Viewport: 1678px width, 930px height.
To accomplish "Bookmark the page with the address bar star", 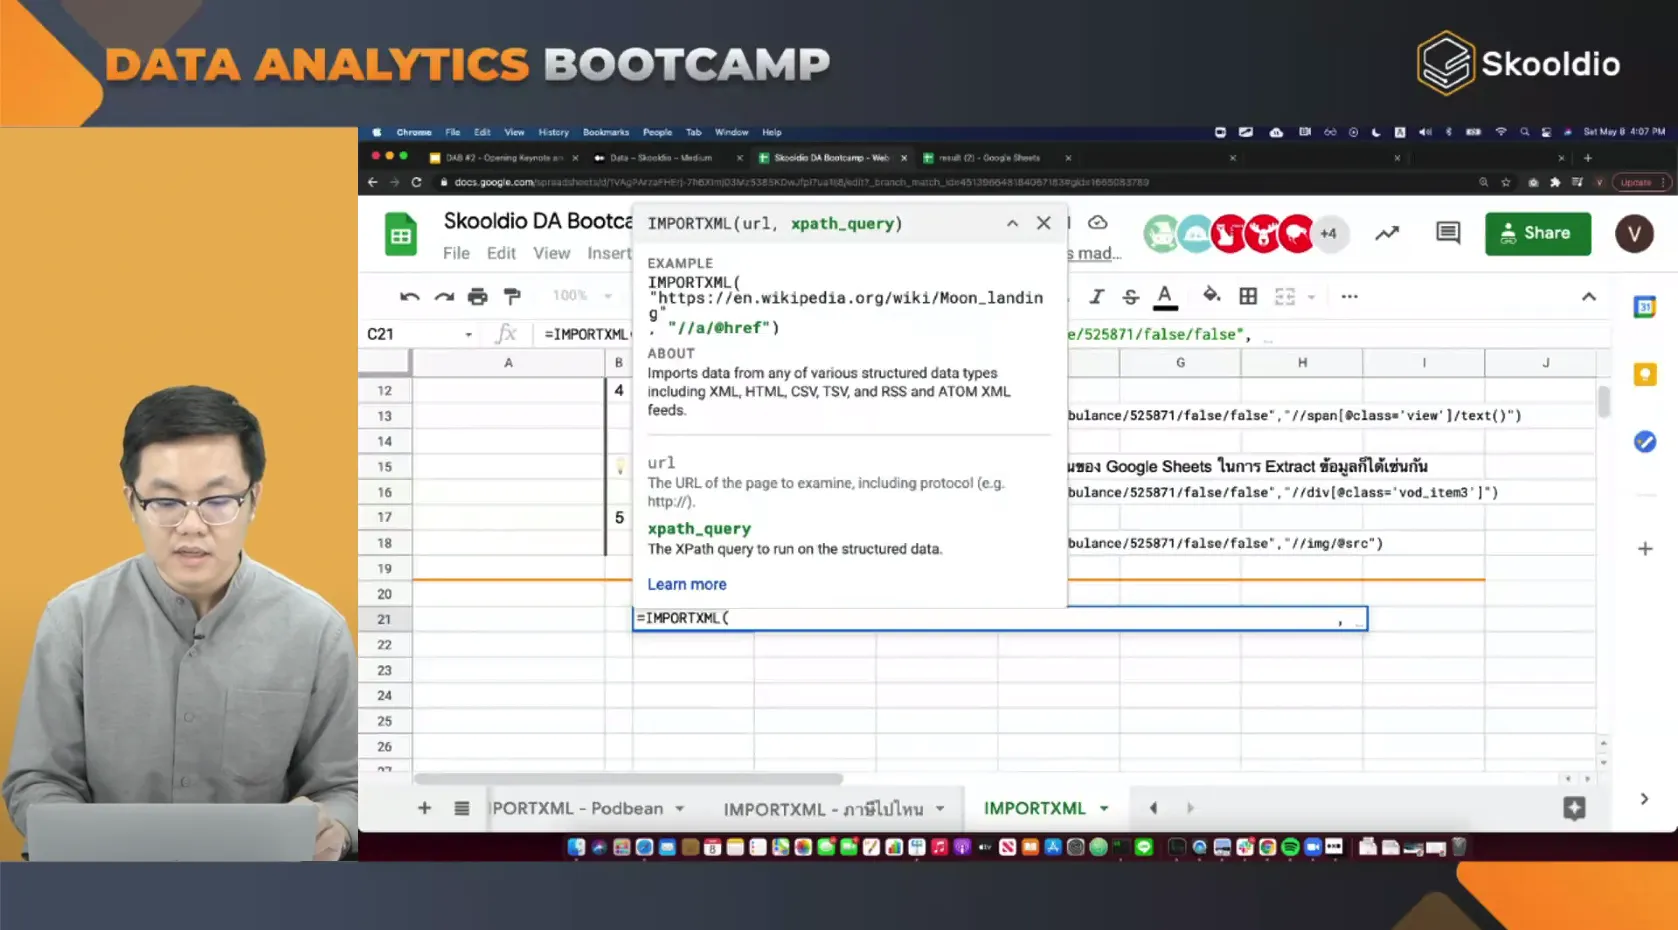I will point(1505,182).
